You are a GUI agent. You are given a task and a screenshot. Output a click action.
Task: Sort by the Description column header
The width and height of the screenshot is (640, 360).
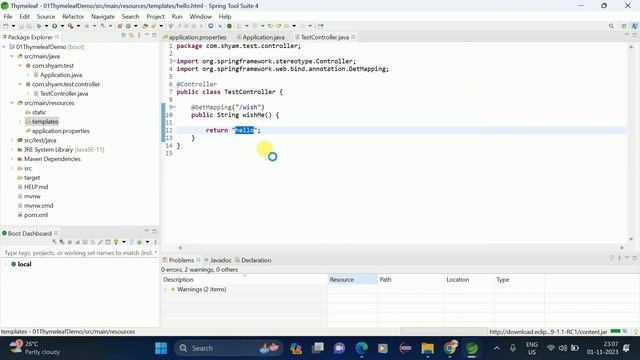point(244,280)
